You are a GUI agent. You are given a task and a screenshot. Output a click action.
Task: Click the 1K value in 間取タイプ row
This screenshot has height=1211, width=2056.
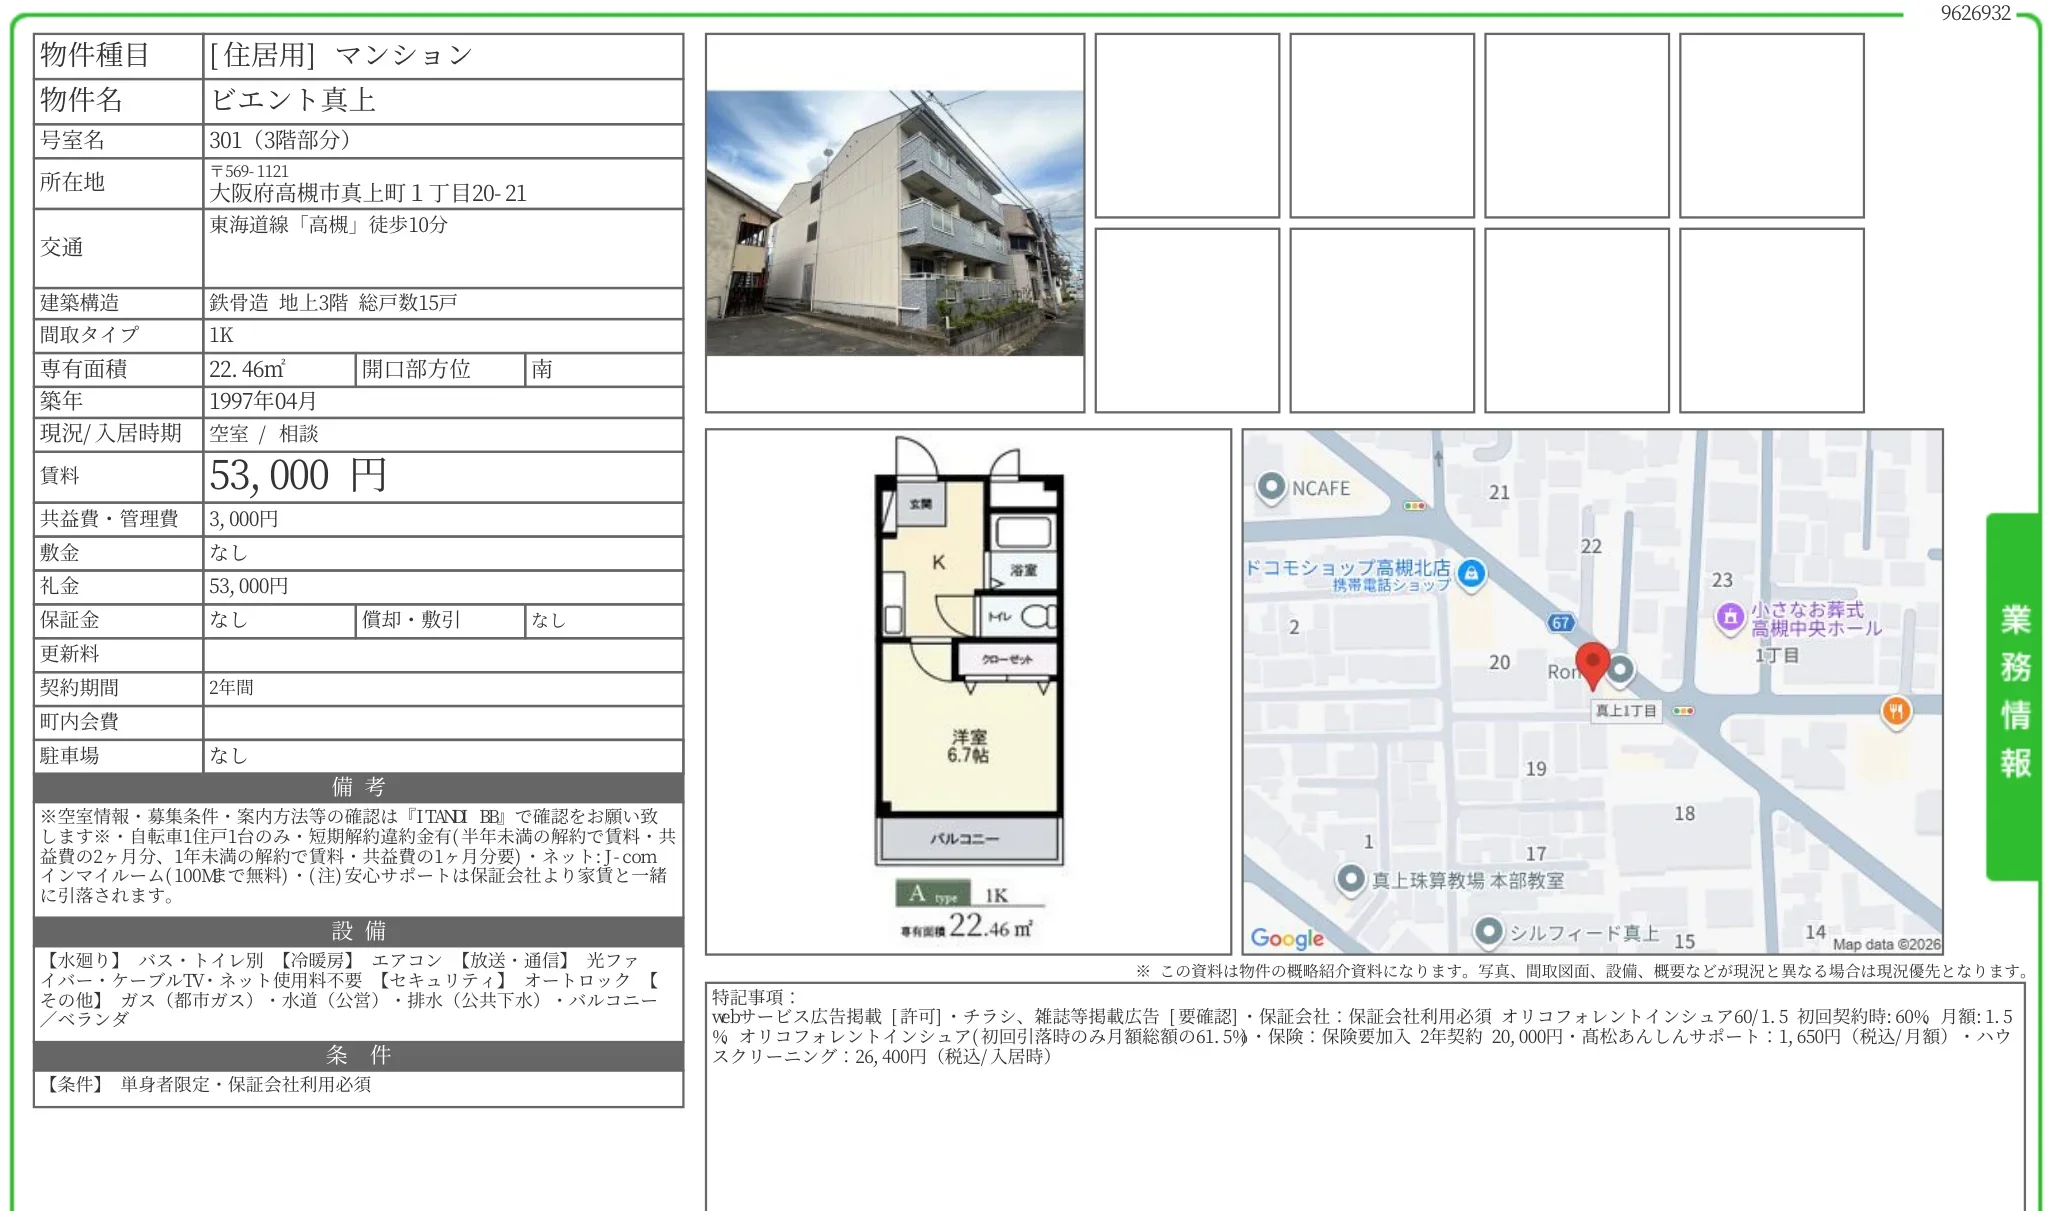tap(221, 335)
